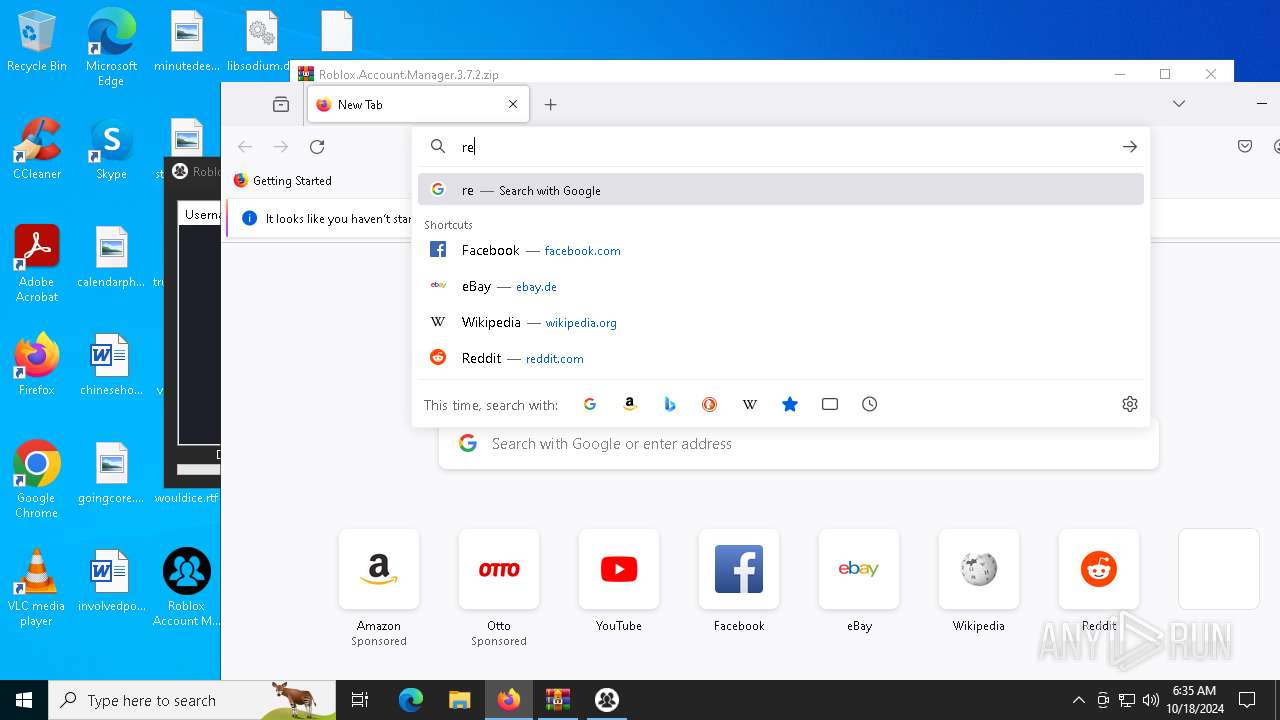Open Task View on taskbar
This screenshot has width=1280, height=720.
tap(360, 700)
